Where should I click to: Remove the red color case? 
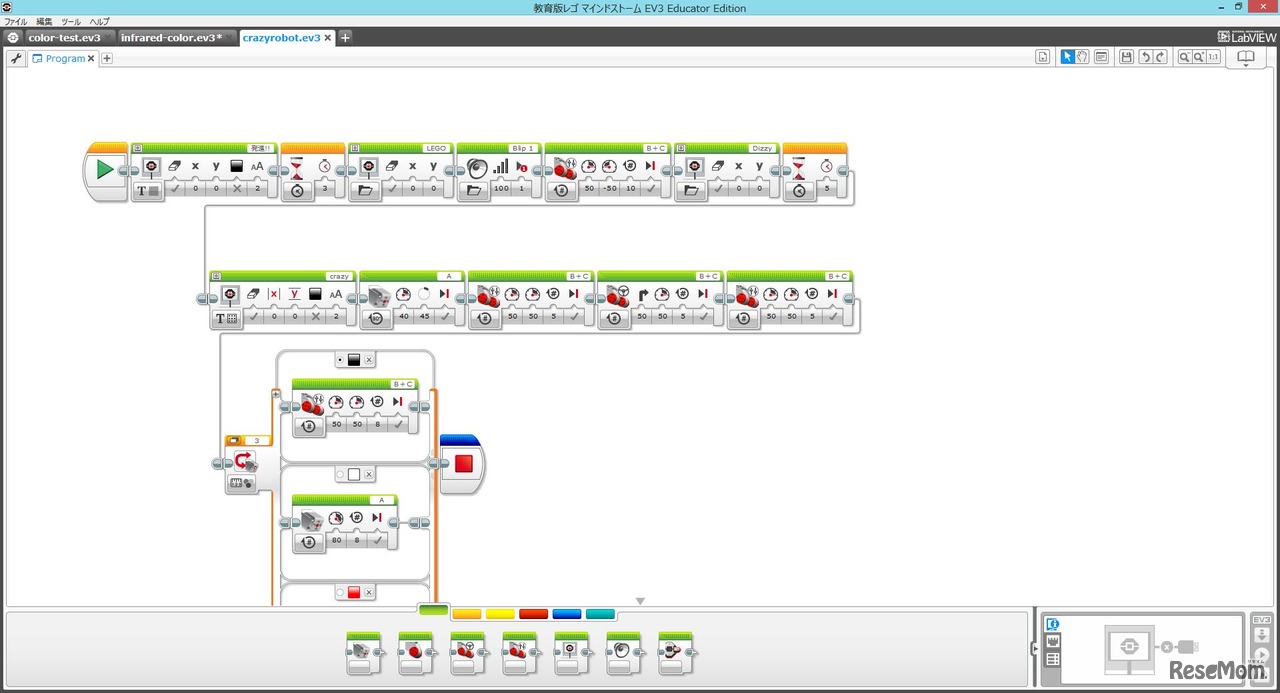pyautogui.click(x=368, y=592)
